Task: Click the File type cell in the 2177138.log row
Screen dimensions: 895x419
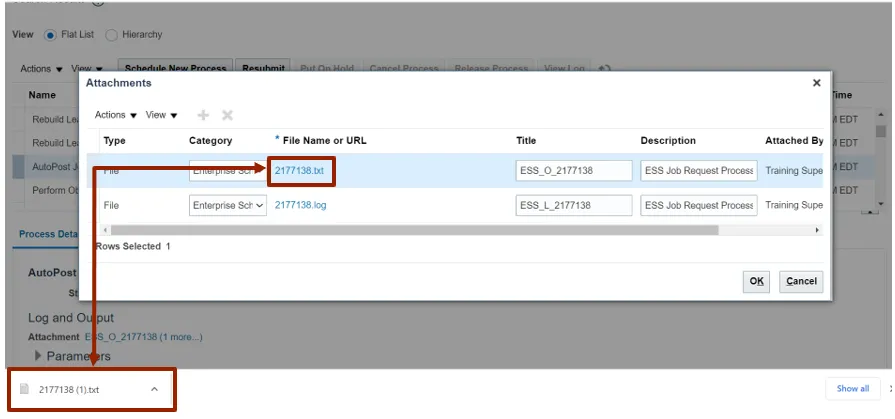Action: (111, 206)
